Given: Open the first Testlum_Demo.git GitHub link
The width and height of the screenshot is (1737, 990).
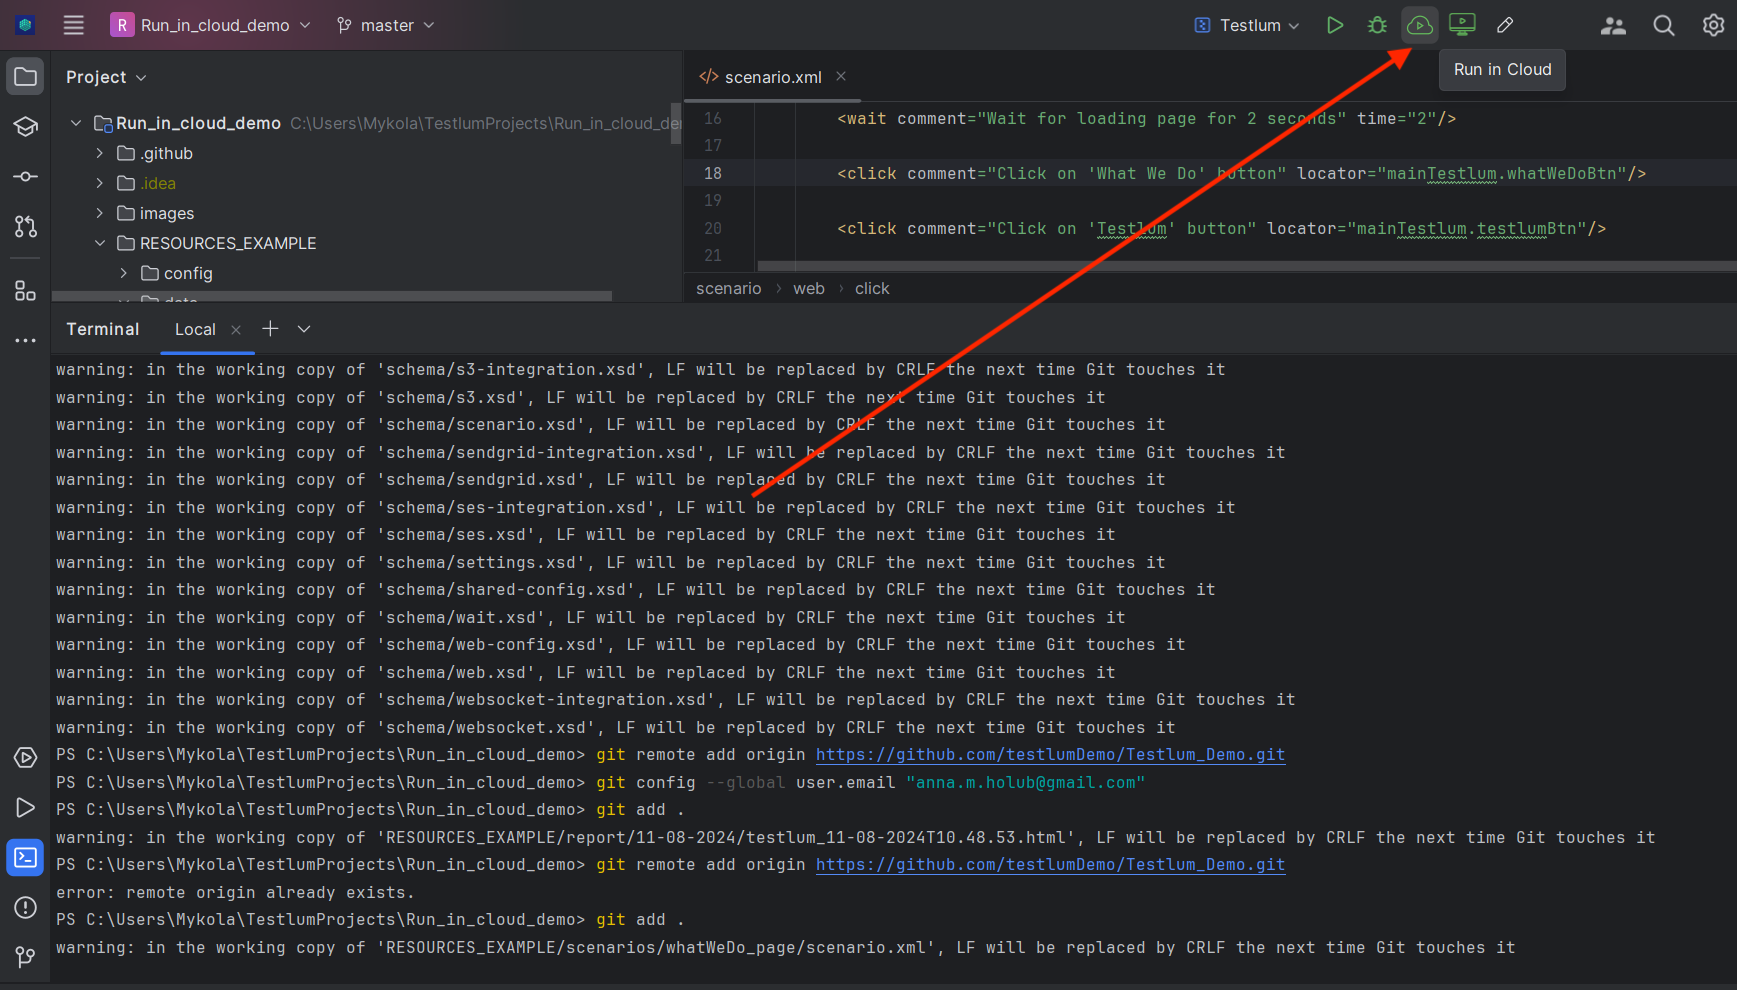Looking at the screenshot, I should pyautogui.click(x=1050, y=755).
